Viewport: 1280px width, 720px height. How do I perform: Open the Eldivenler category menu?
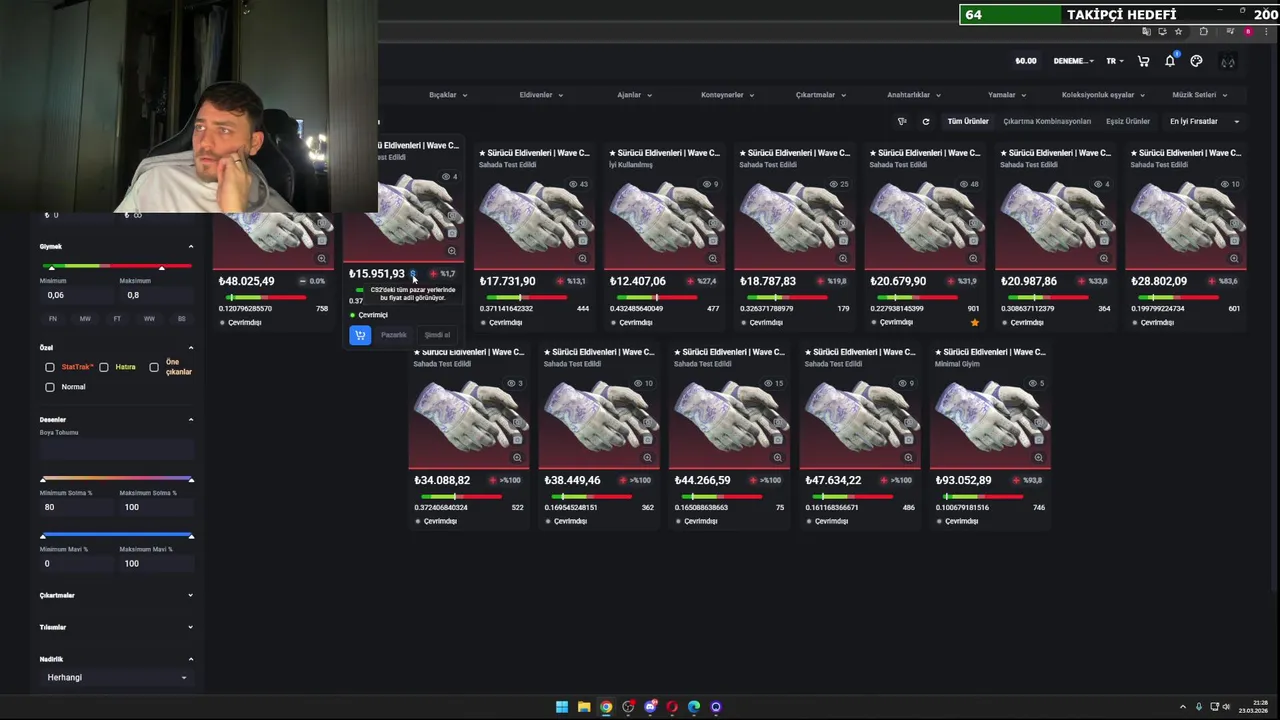click(x=541, y=95)
